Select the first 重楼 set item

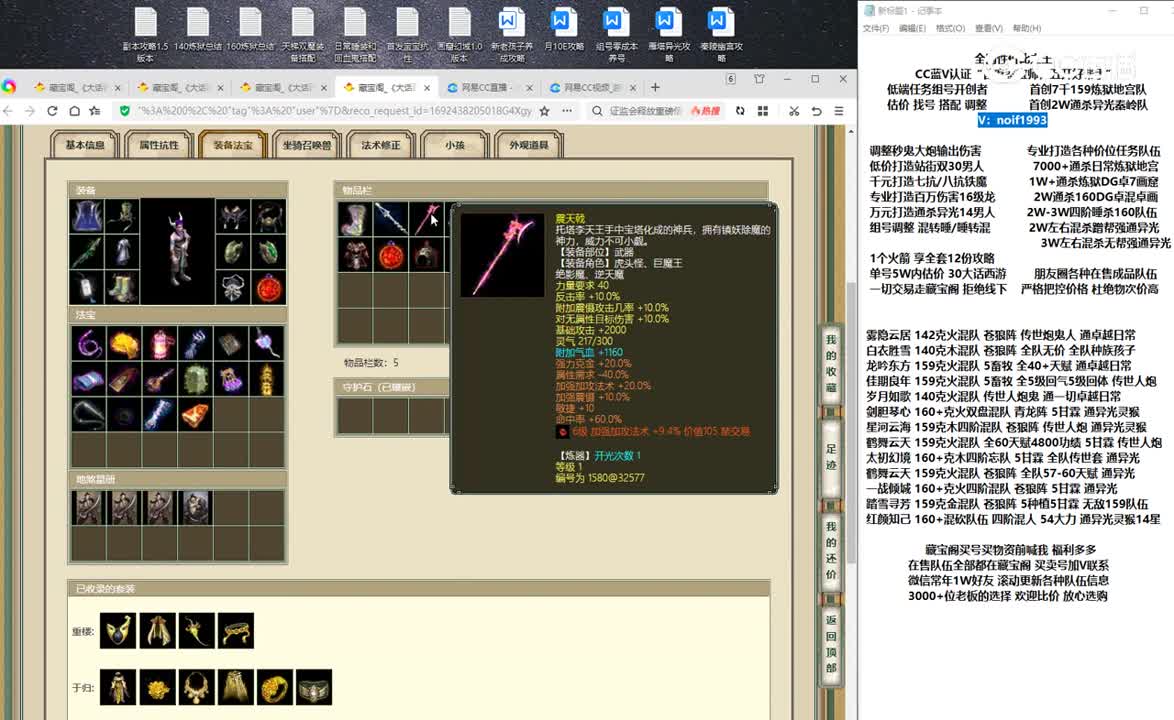click(x=118, y=630)
